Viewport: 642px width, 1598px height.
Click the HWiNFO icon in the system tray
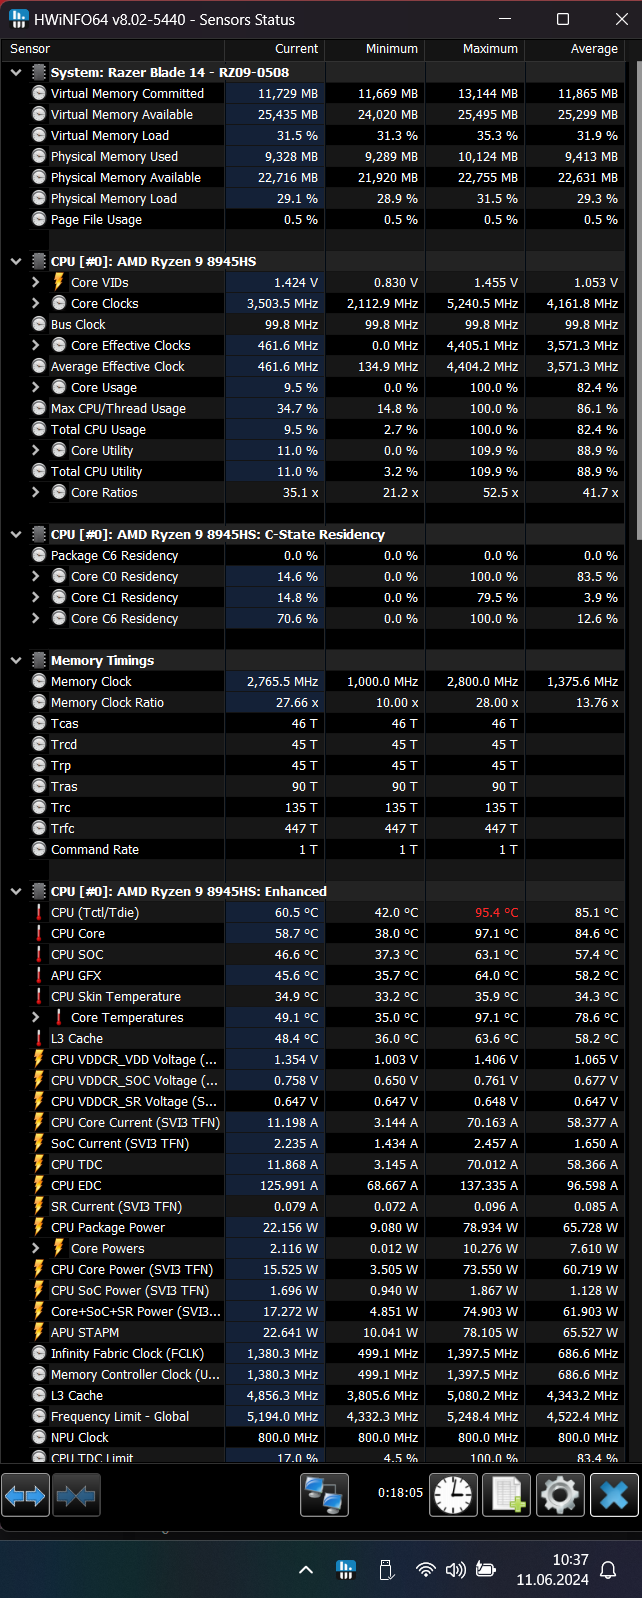point(346,1569)
